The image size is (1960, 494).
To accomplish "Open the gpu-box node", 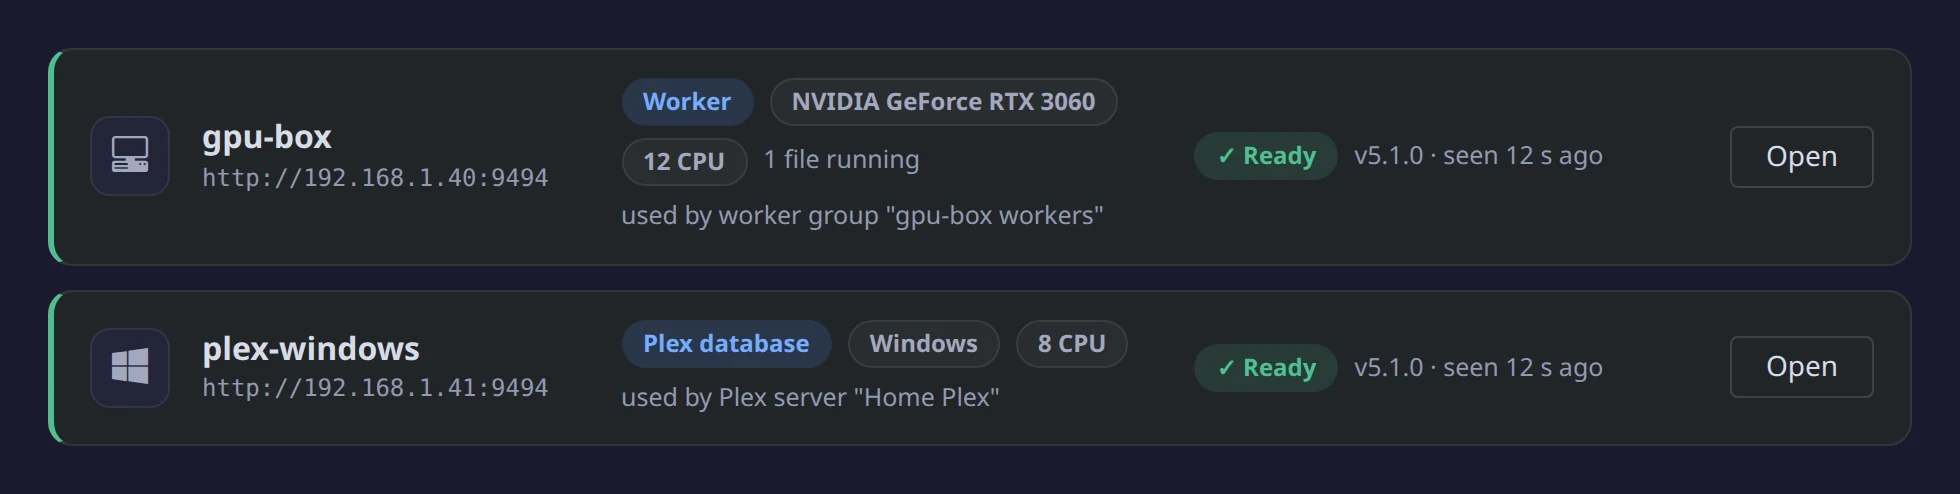I will click(1801, 157).
